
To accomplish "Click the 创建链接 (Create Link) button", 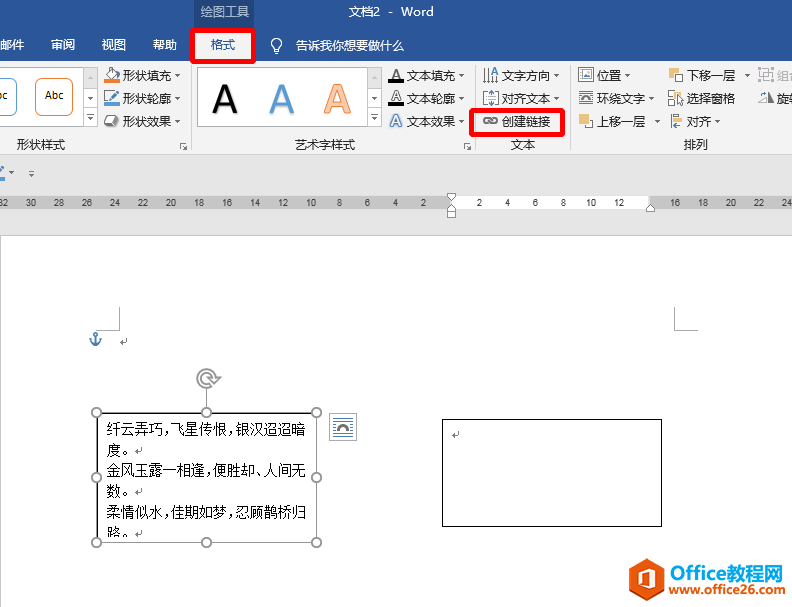I will point(516,121).
